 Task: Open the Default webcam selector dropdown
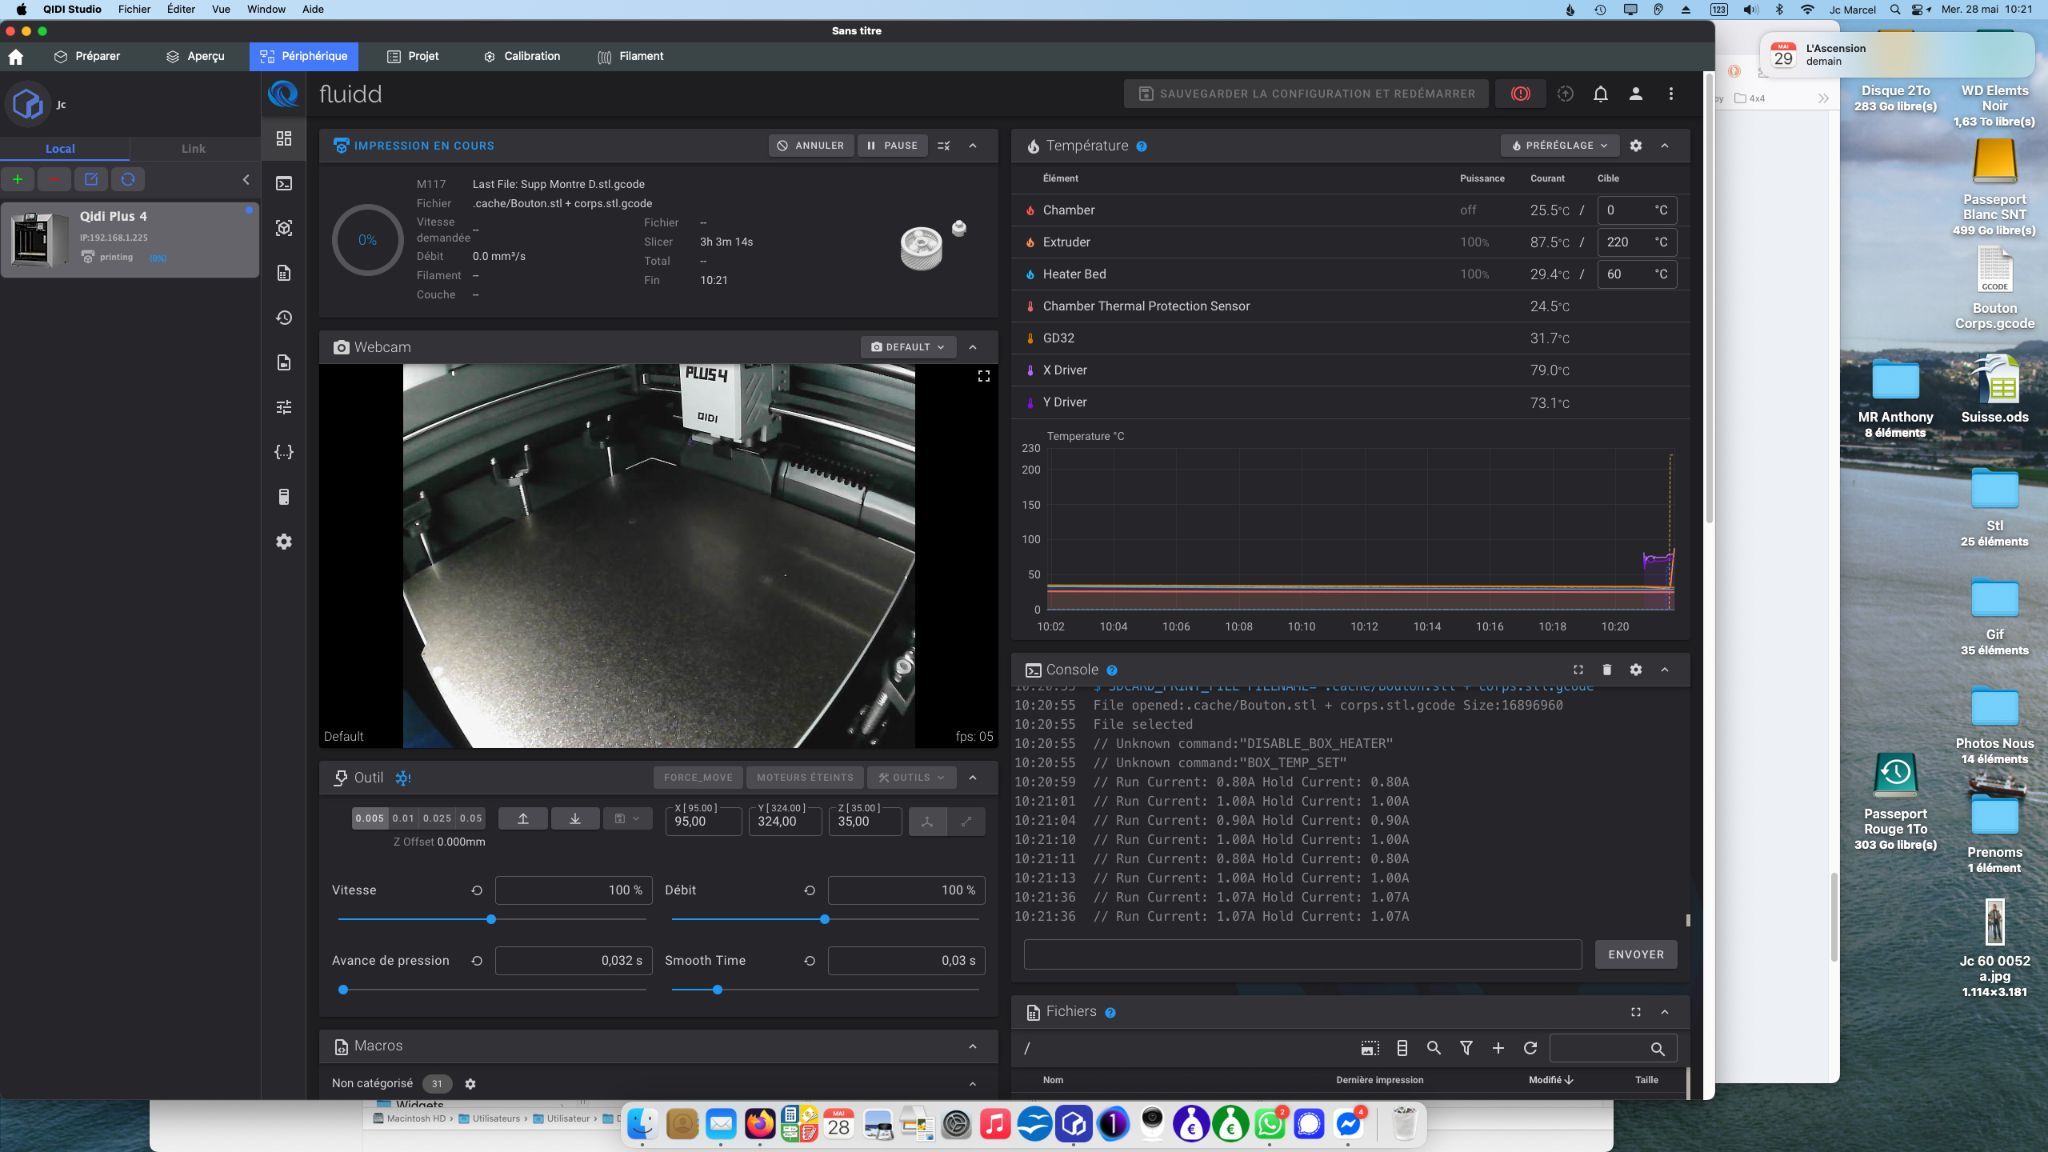[x=907, y=347]
